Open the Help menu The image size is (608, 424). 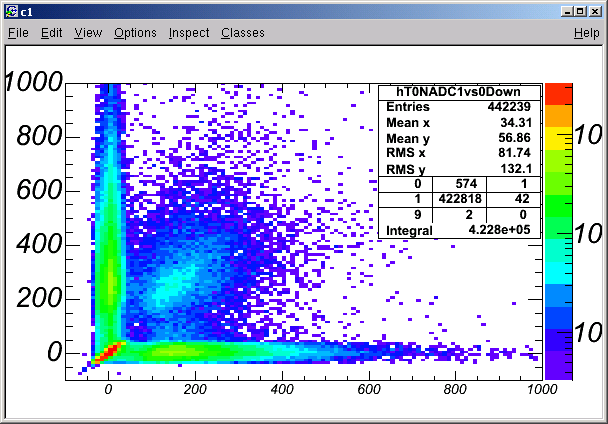[586, 33]
